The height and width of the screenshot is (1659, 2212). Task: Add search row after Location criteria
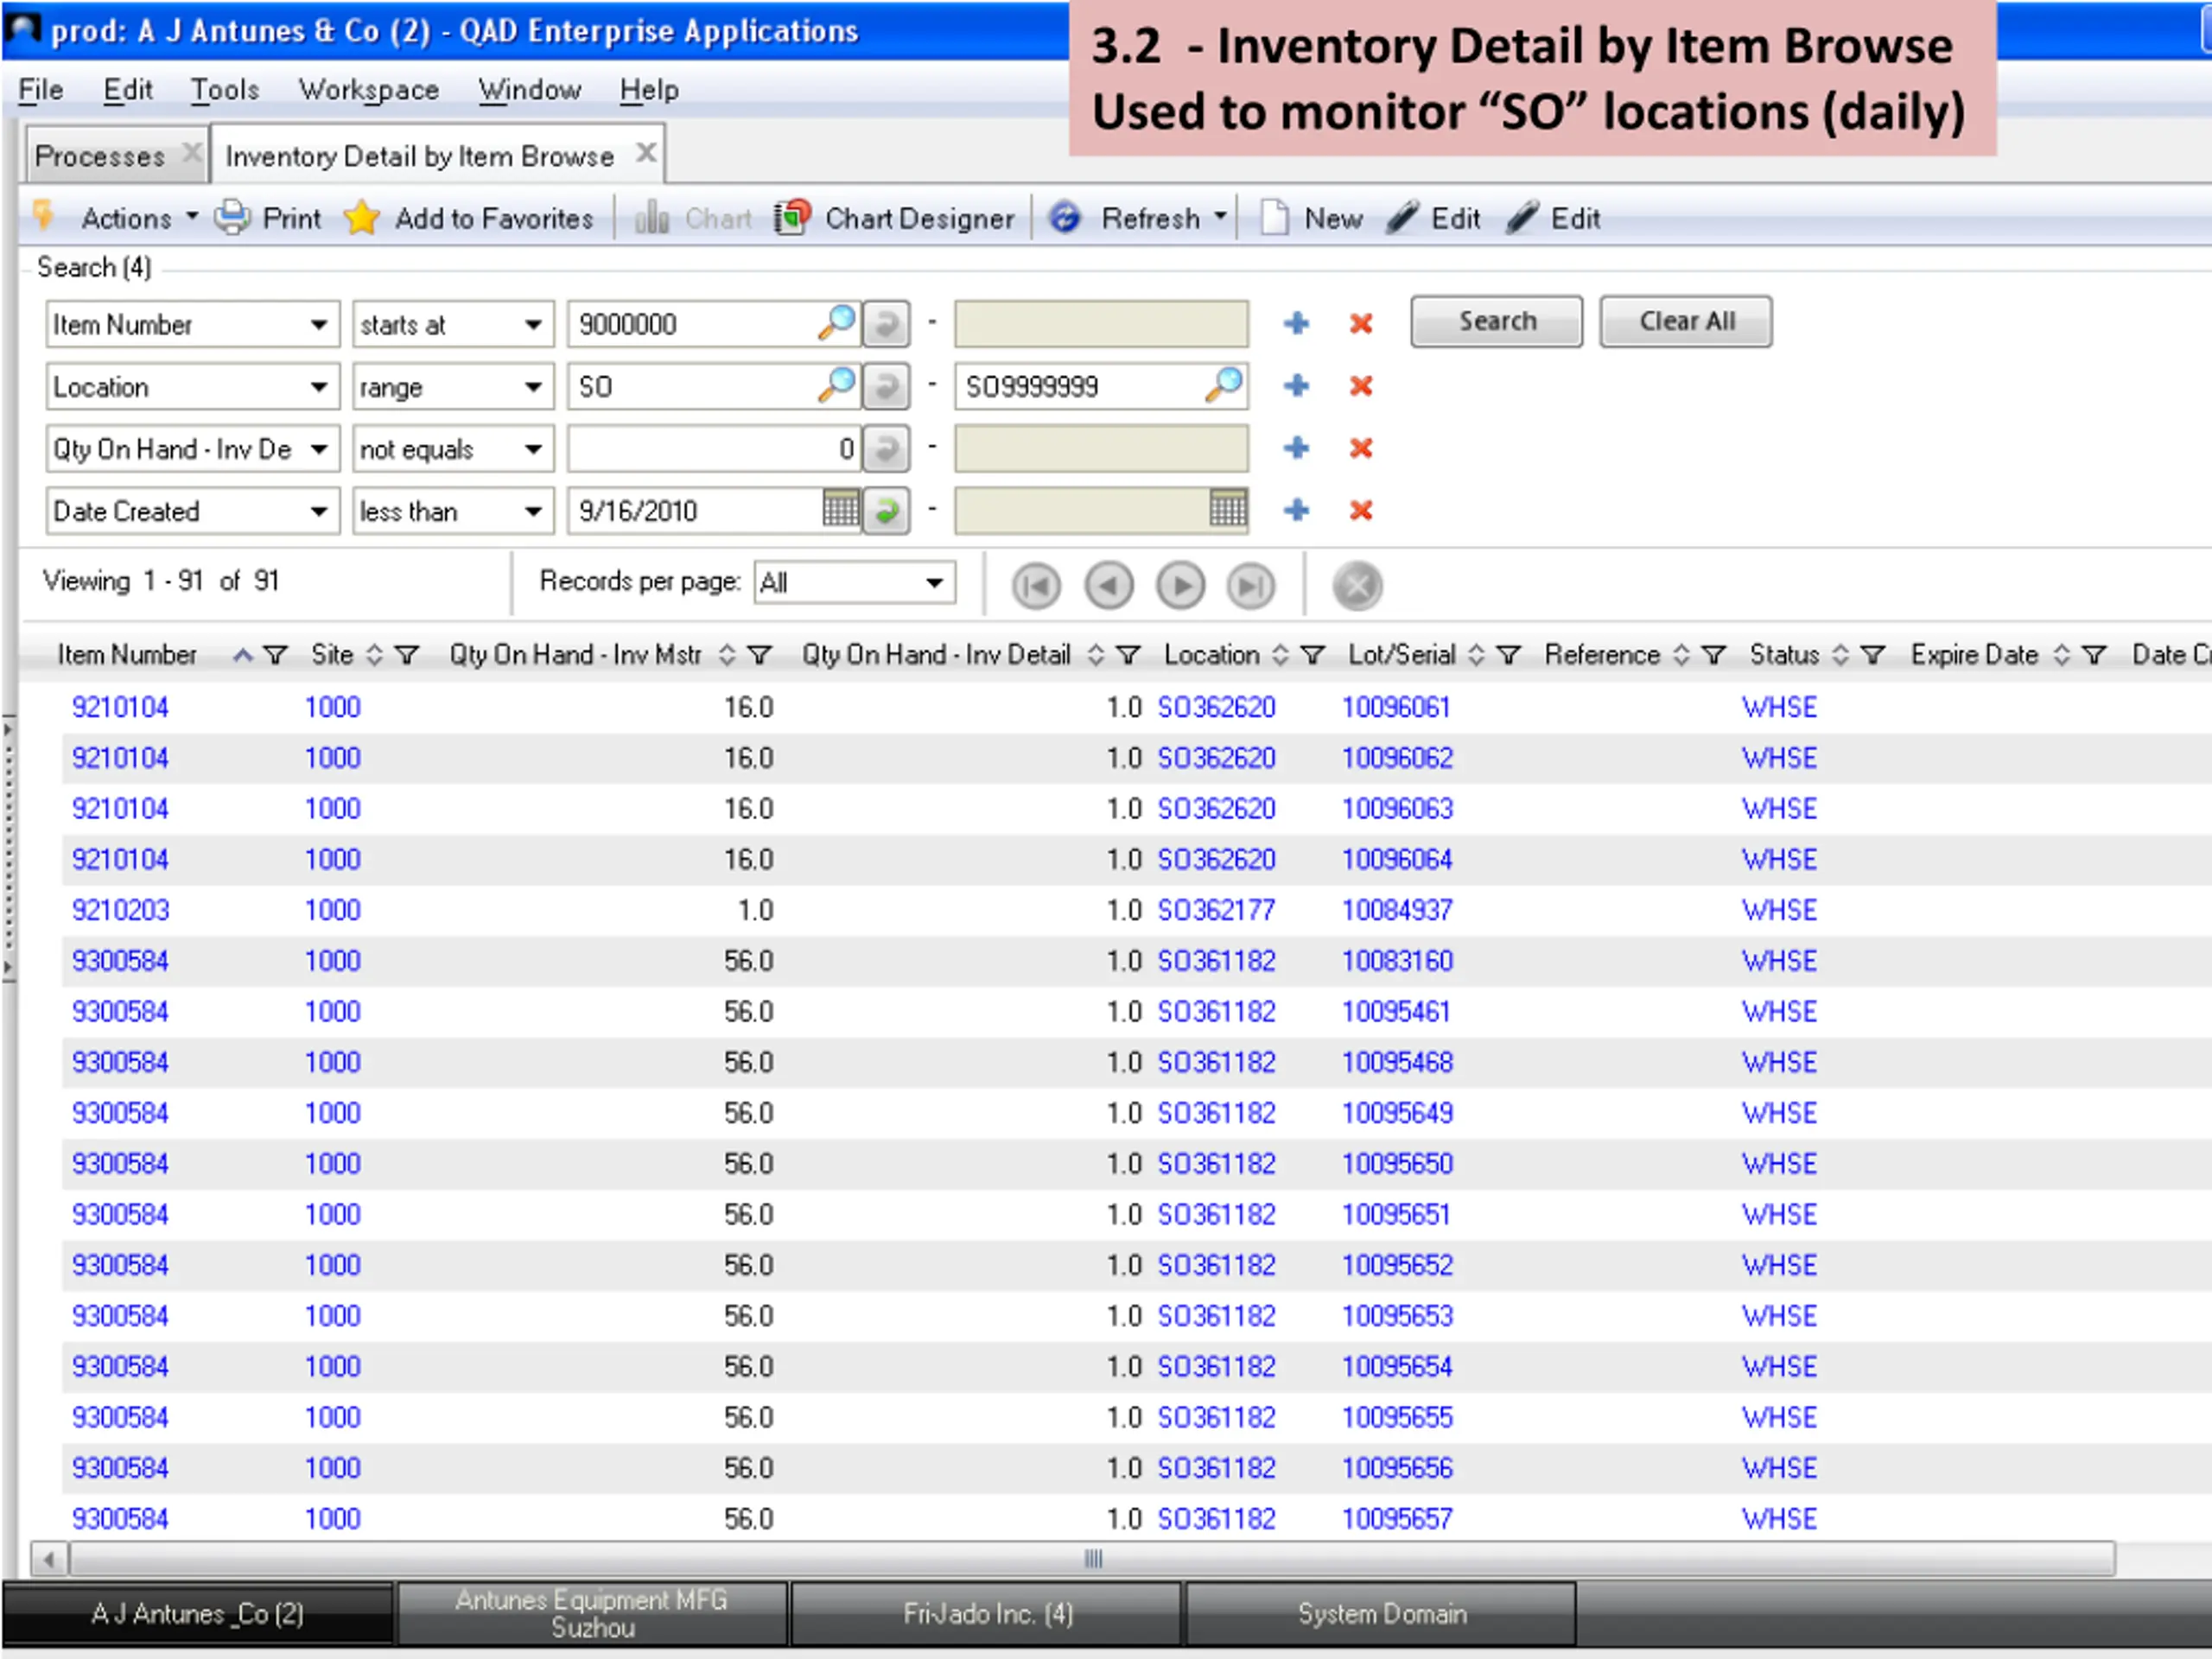[1296, 386]
